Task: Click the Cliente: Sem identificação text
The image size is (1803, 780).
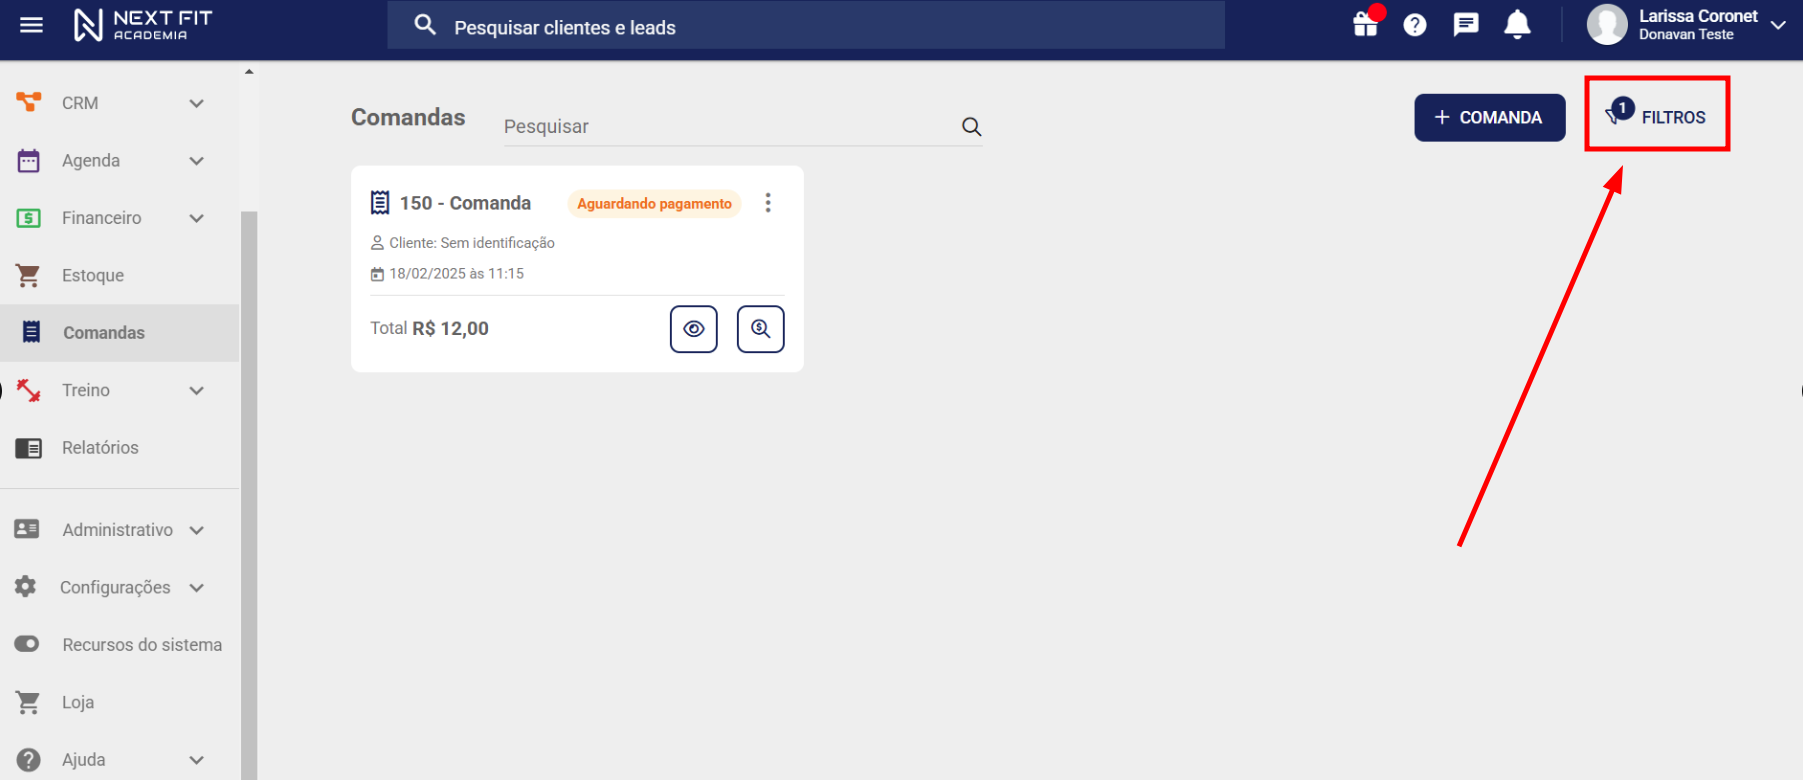Action: (x=472, y=243)
